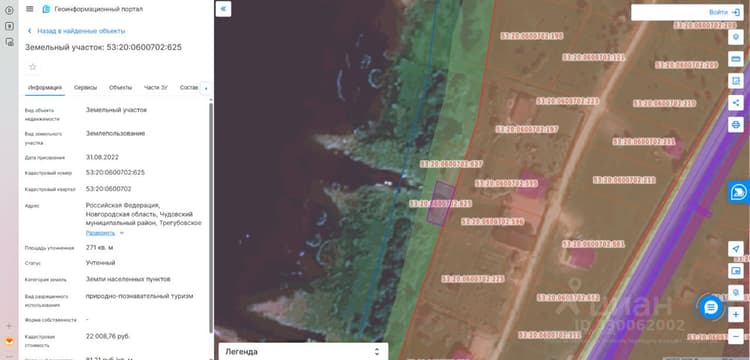
Task: Zoom out on the map
Action: point(736,336)
